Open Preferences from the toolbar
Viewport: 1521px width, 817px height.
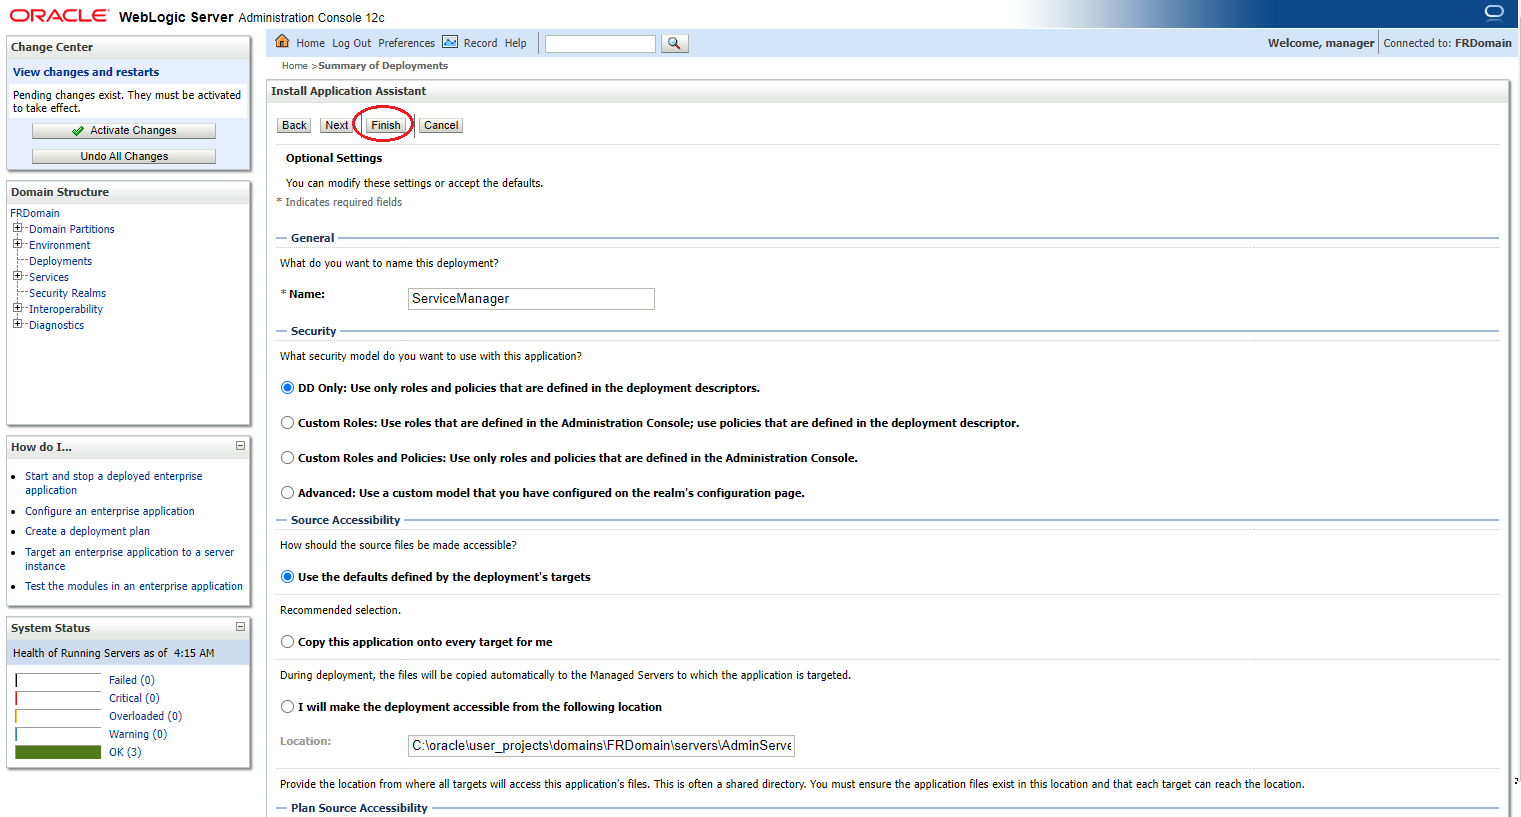(x=406, y=43)
